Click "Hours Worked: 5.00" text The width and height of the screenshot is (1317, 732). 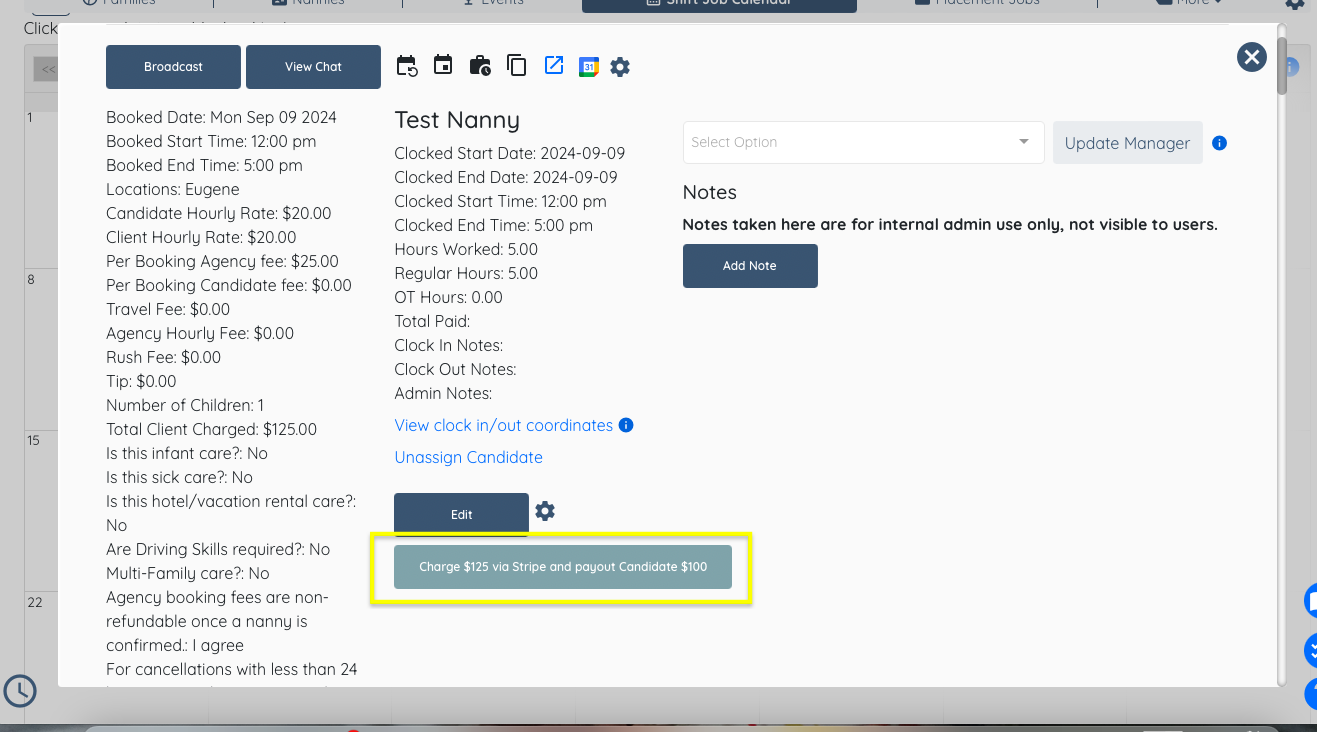(x=466, y=249)
